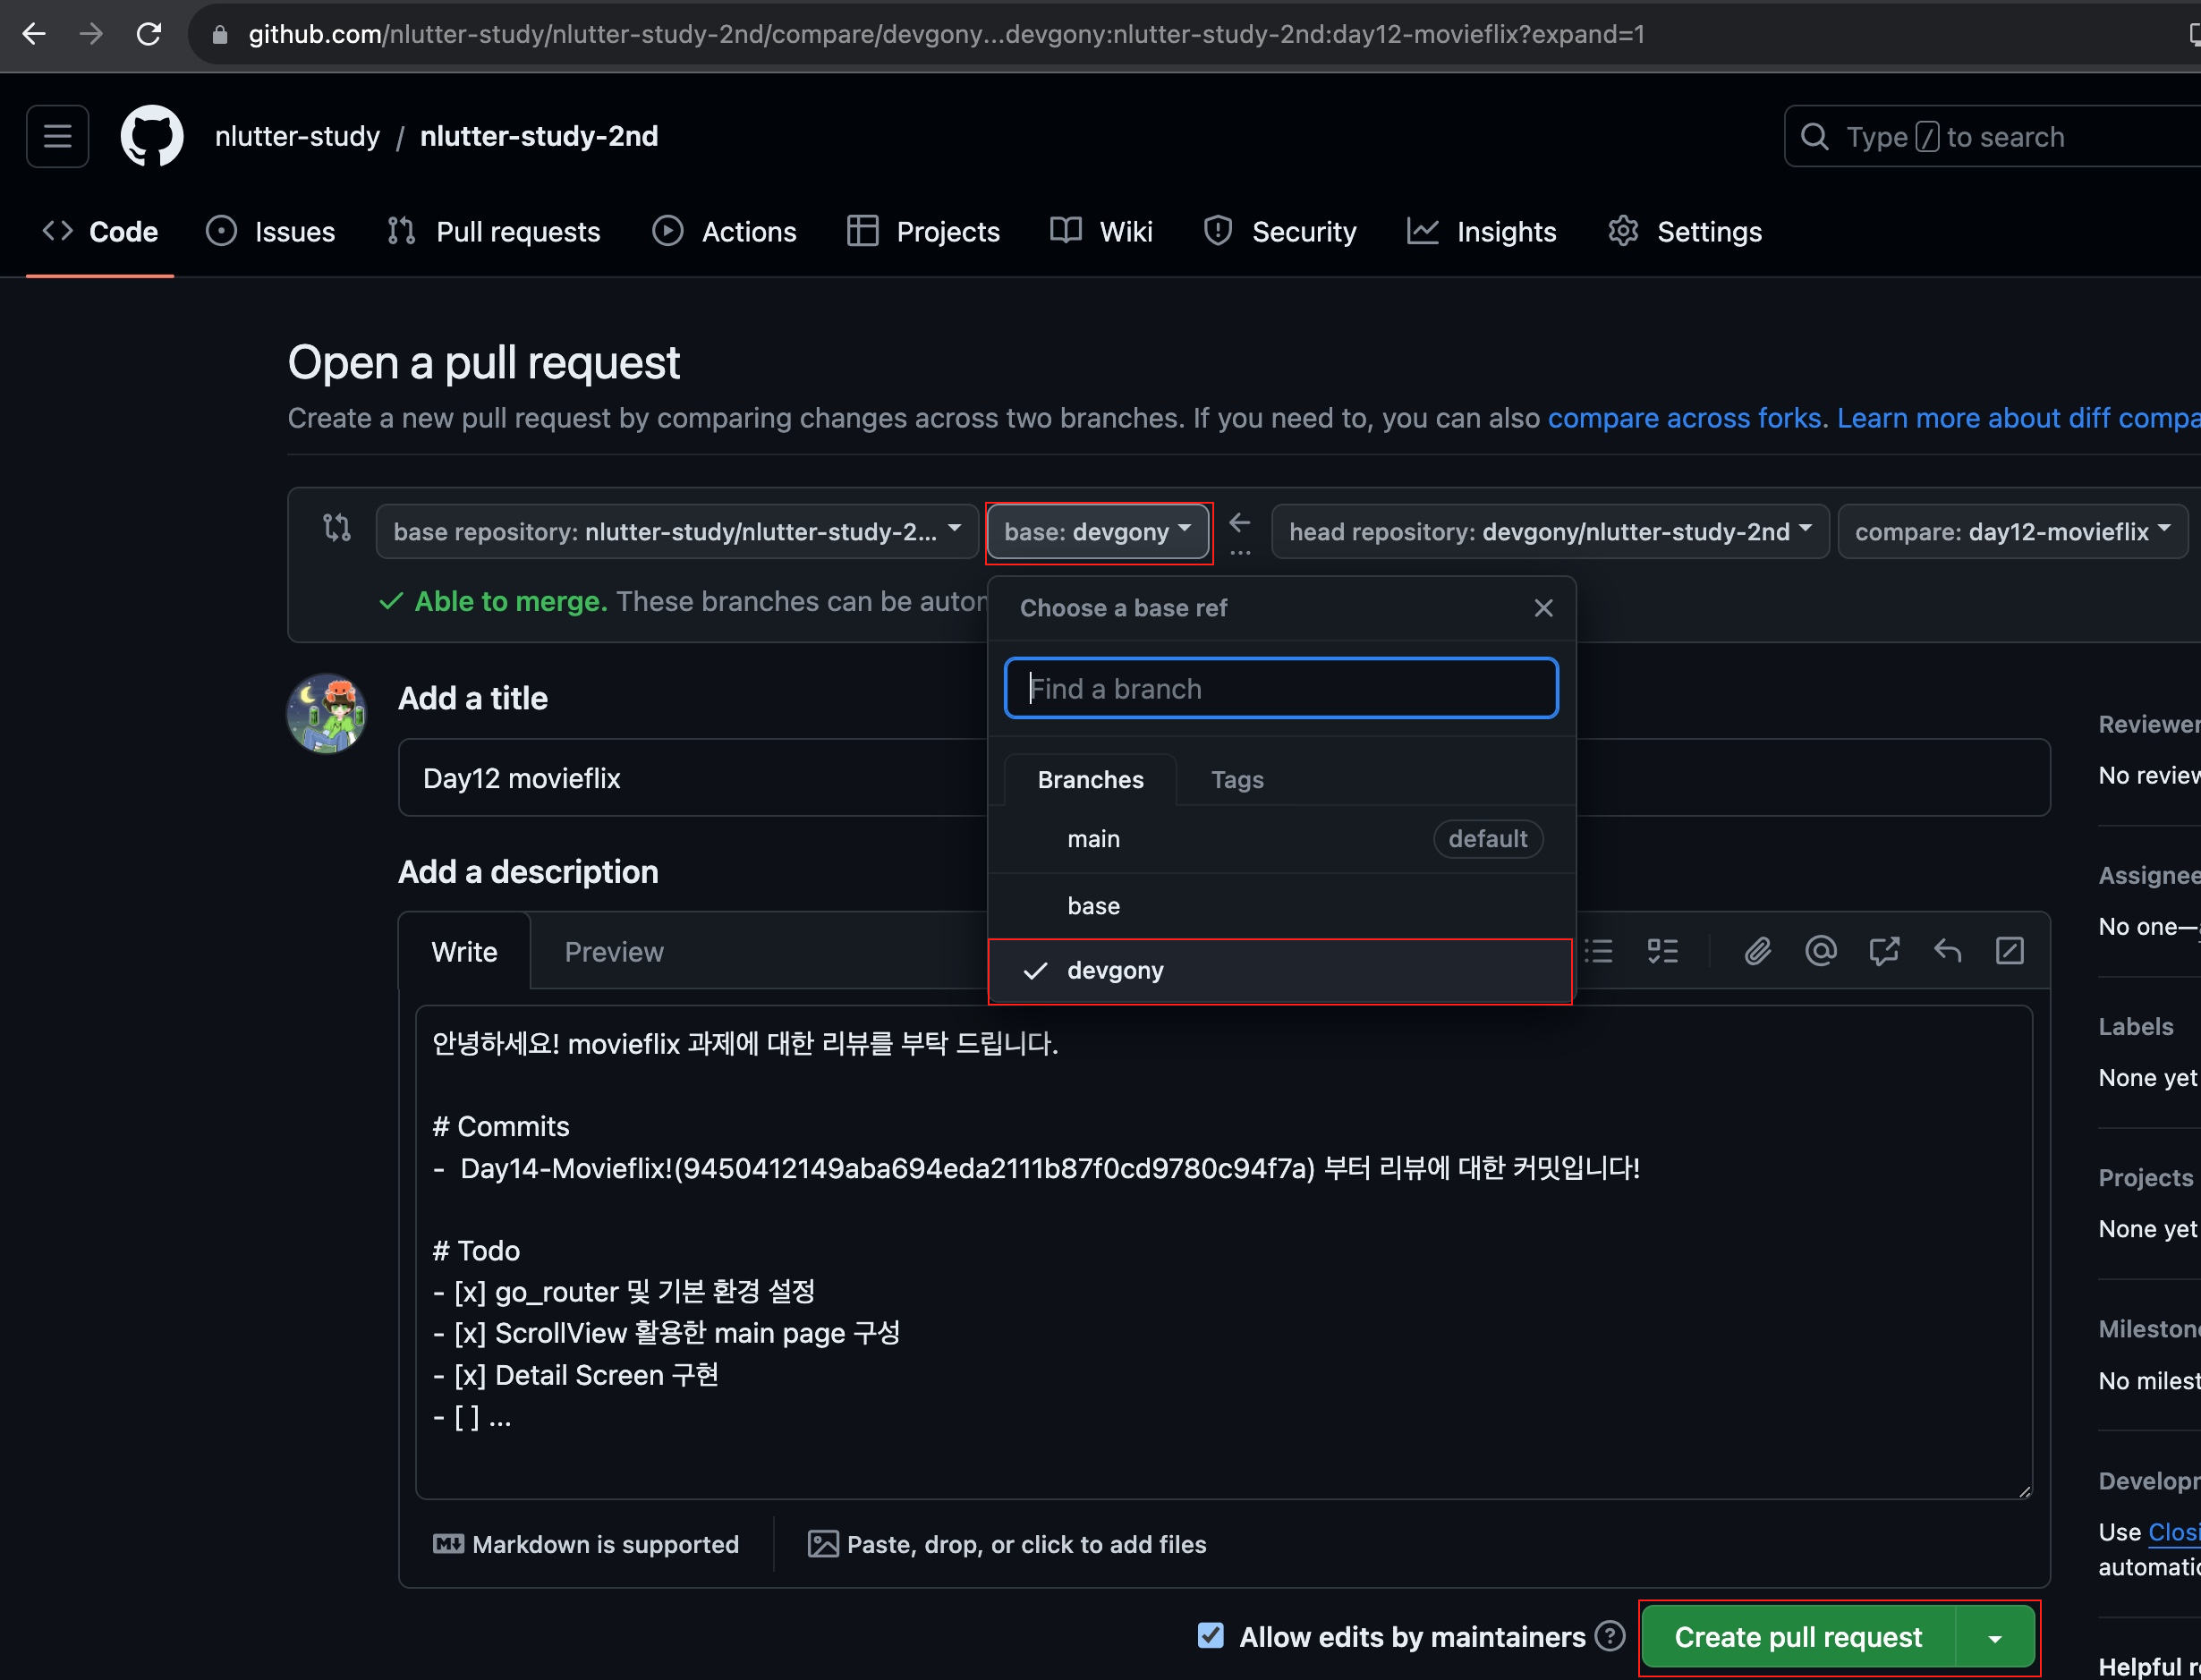The height and width of the screenshot is (1680, 2201).
Task: Reload the page with browser refresh icon
Action: click(x=149, y=34)
